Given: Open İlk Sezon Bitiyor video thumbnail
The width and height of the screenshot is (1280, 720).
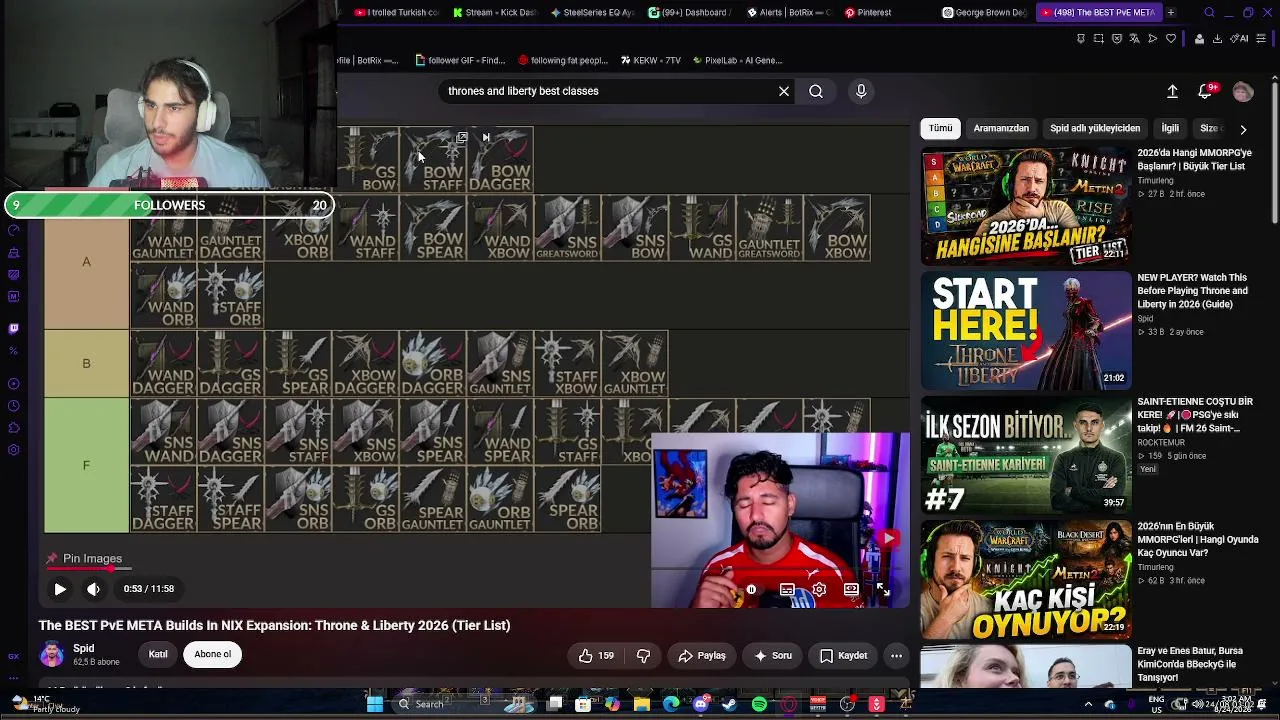Looking at the screenshot, I should pos(1026,454).
